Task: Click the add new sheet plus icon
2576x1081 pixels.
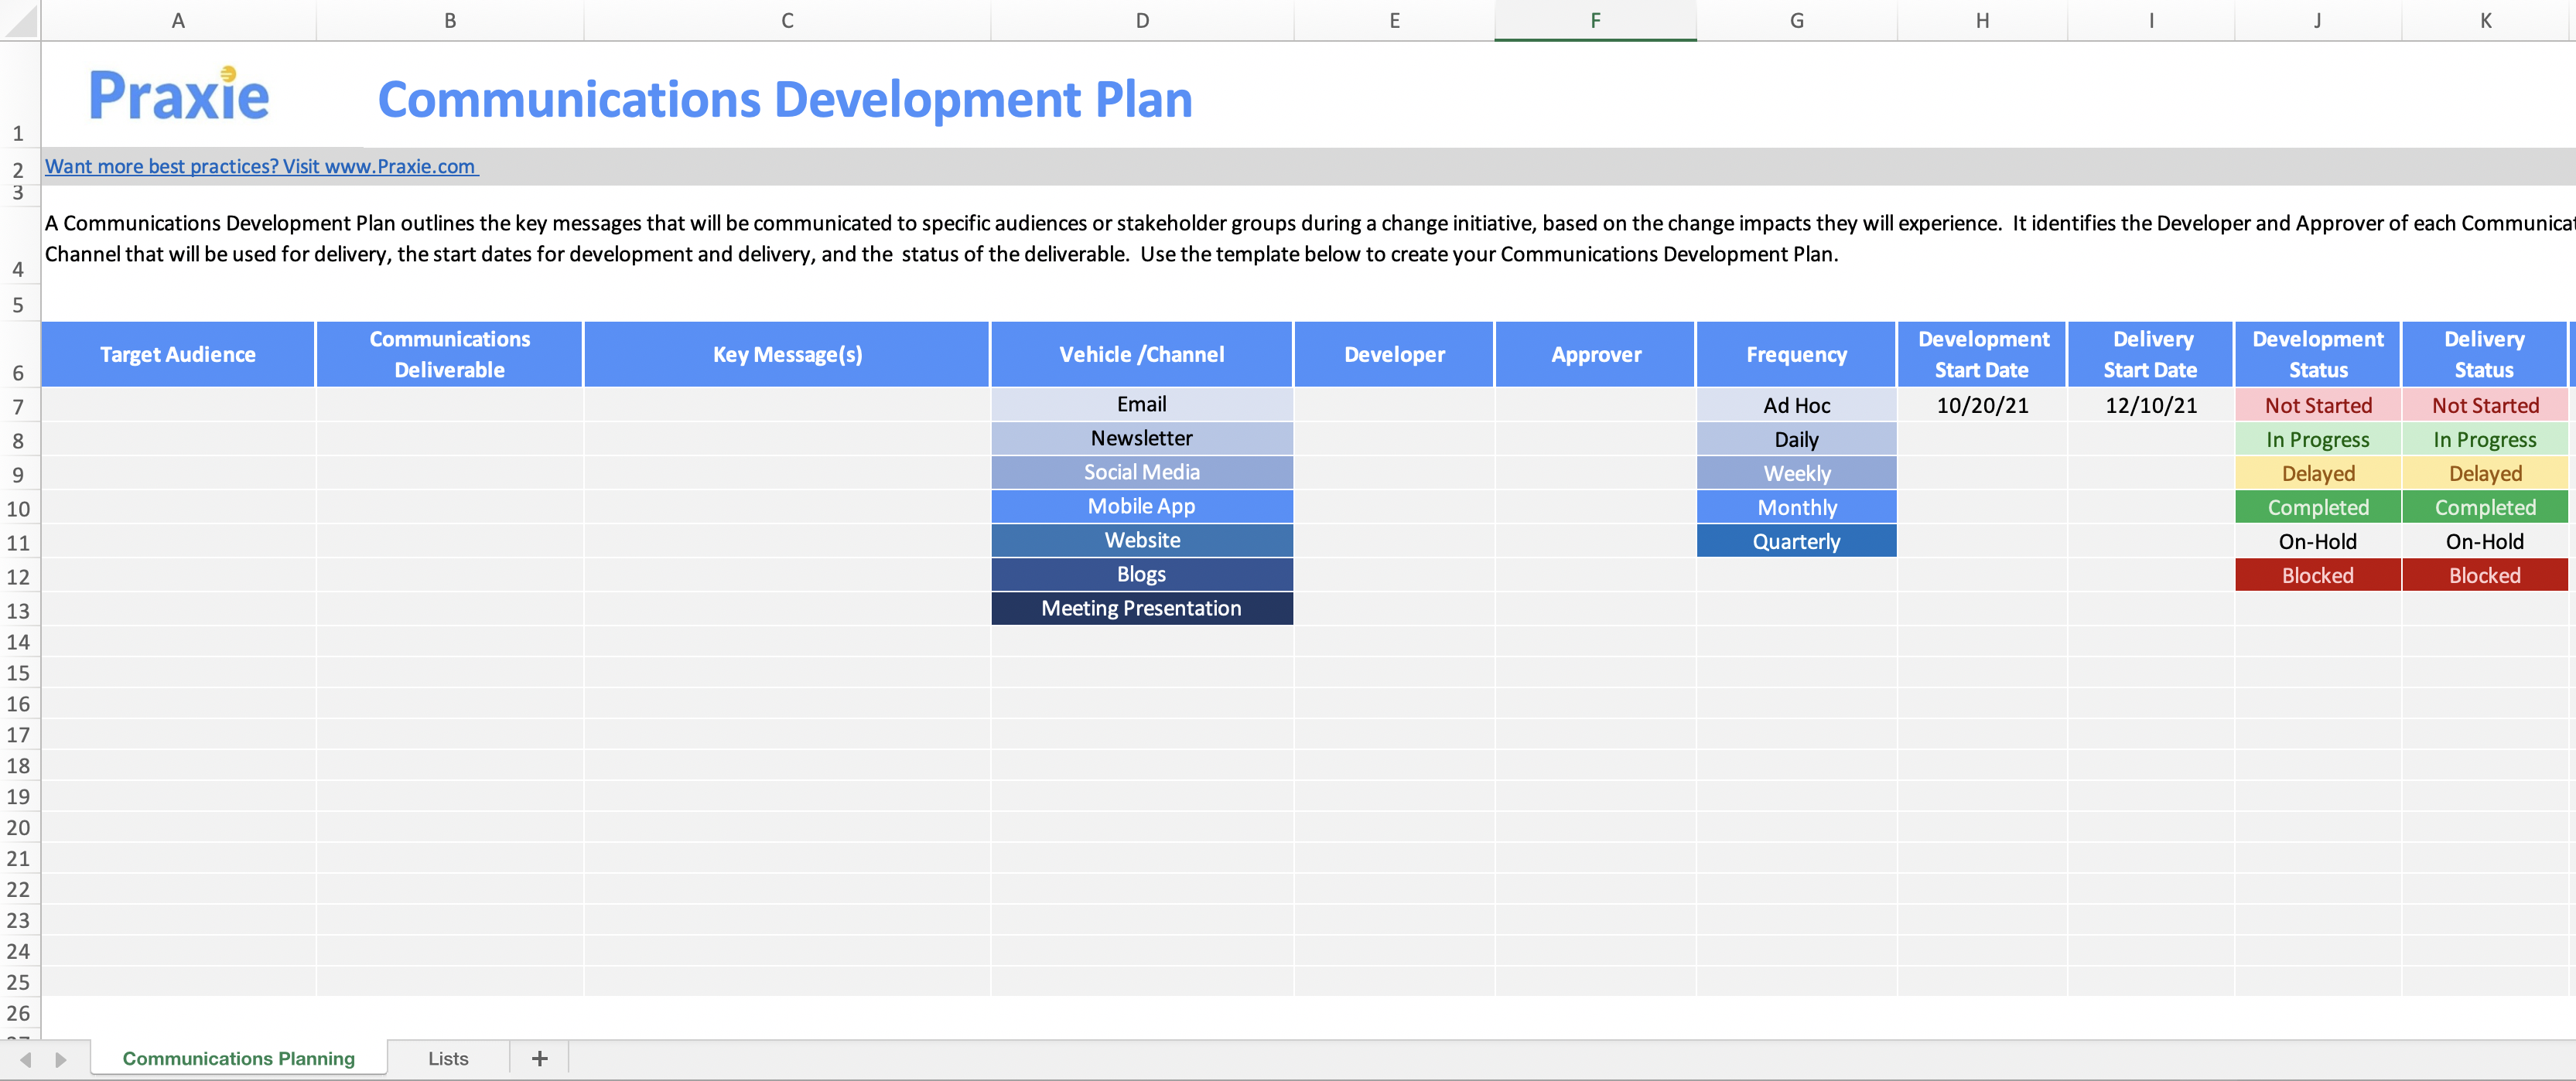Action: [539, 1058]
